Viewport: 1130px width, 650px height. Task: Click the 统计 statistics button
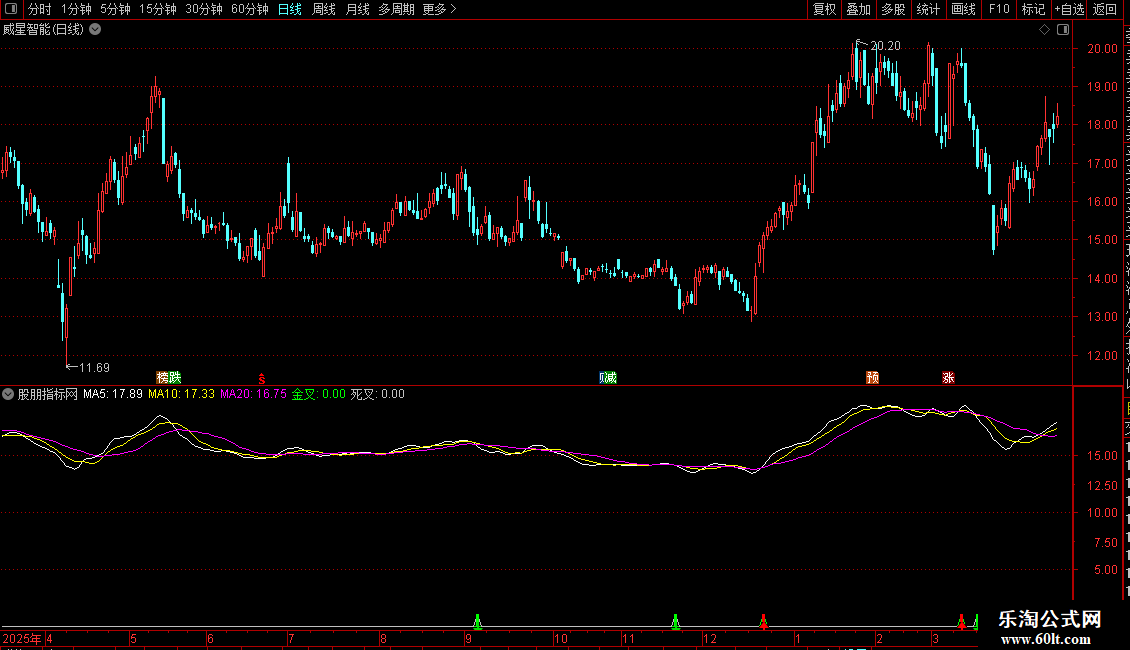pos(928,9)
